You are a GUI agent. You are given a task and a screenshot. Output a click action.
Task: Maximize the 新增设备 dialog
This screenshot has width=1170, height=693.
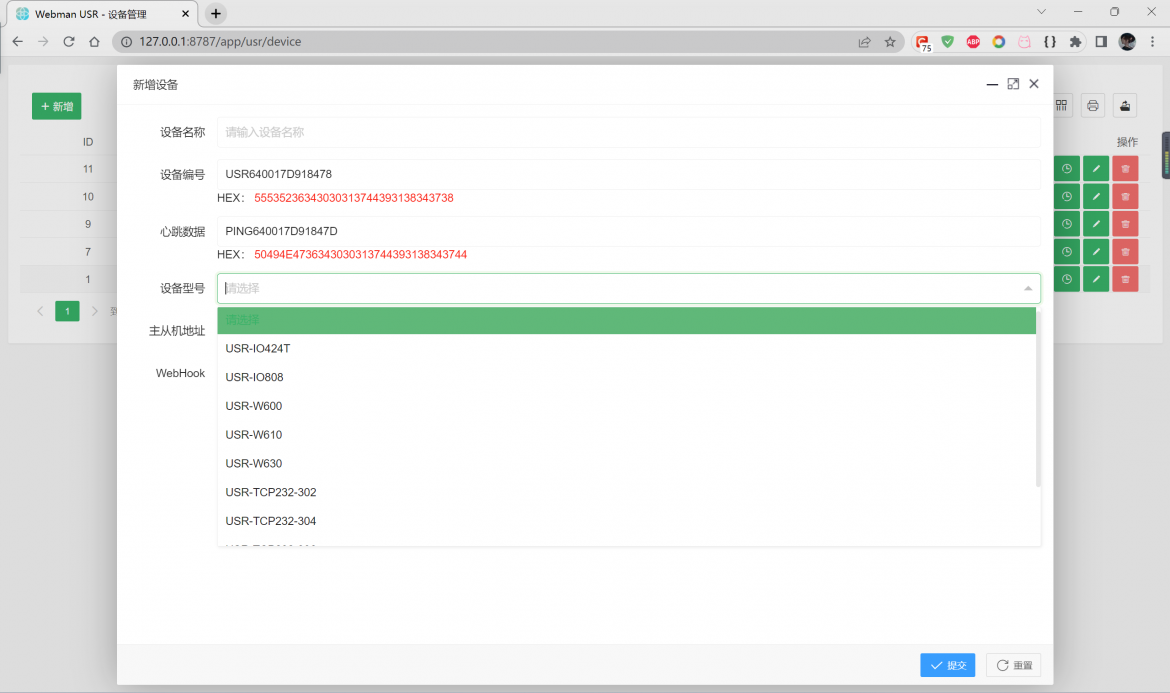pyautogui.click(x=1013, y=84)
